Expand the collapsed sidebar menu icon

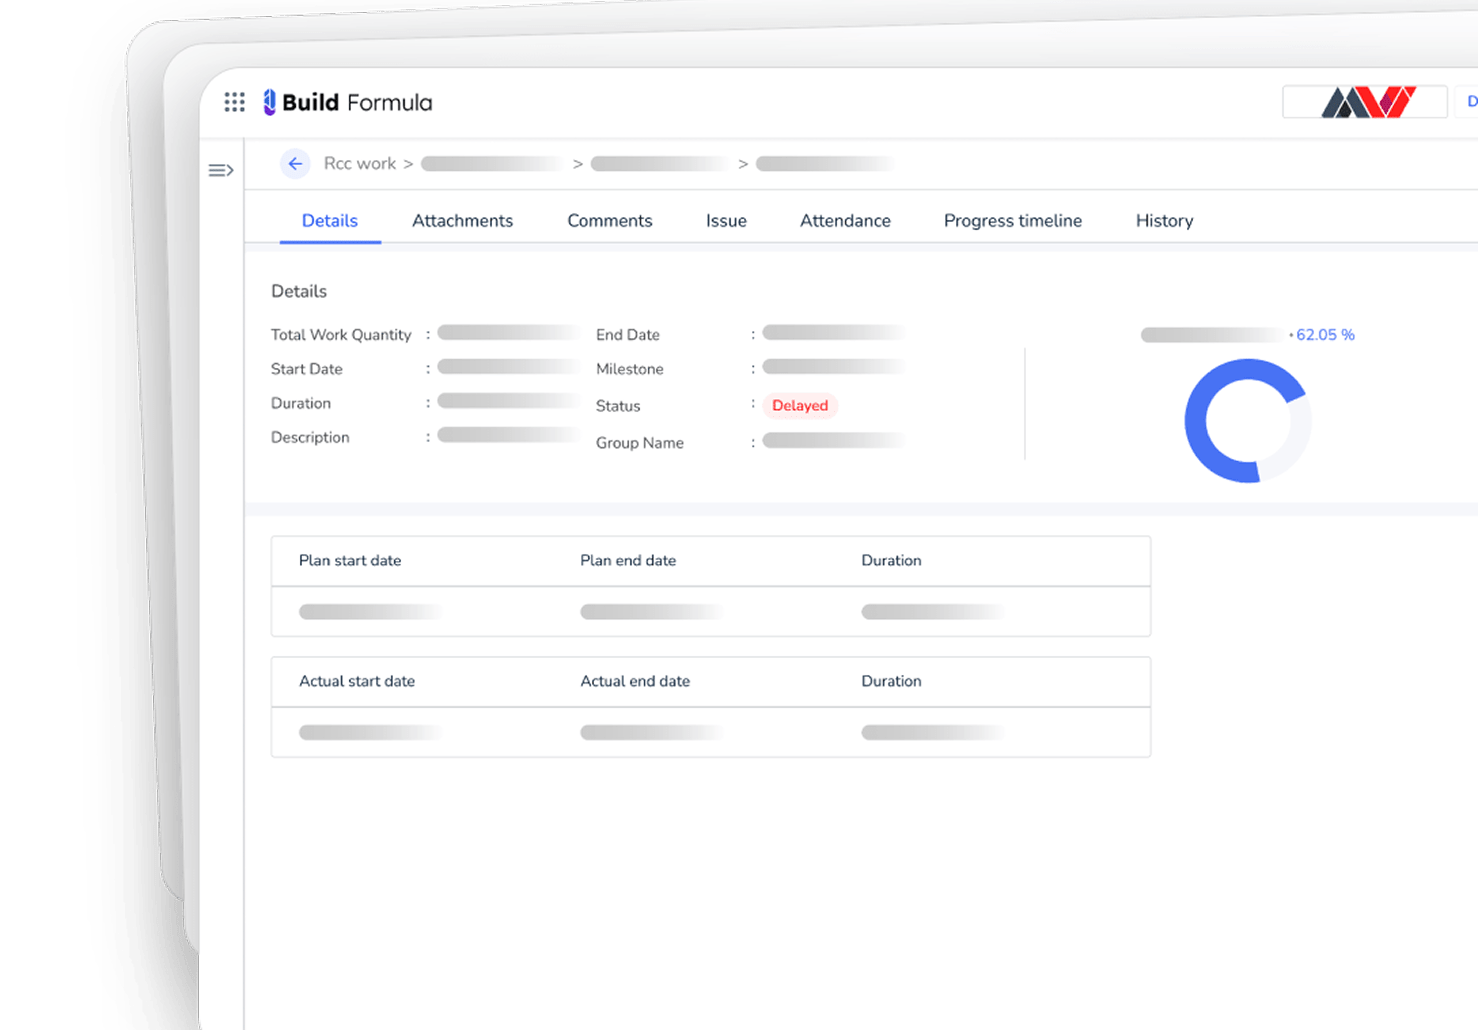pyautogui.click(x=221, y=171)
